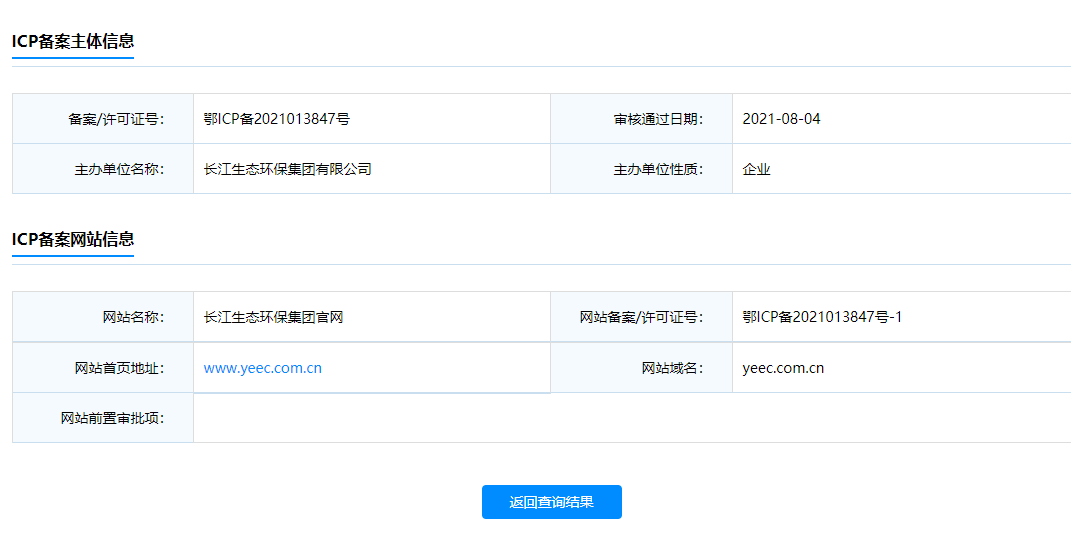Click the 主办单位名称 label
This screenshot has width=1071, height=549.
(x=120, y=169)
